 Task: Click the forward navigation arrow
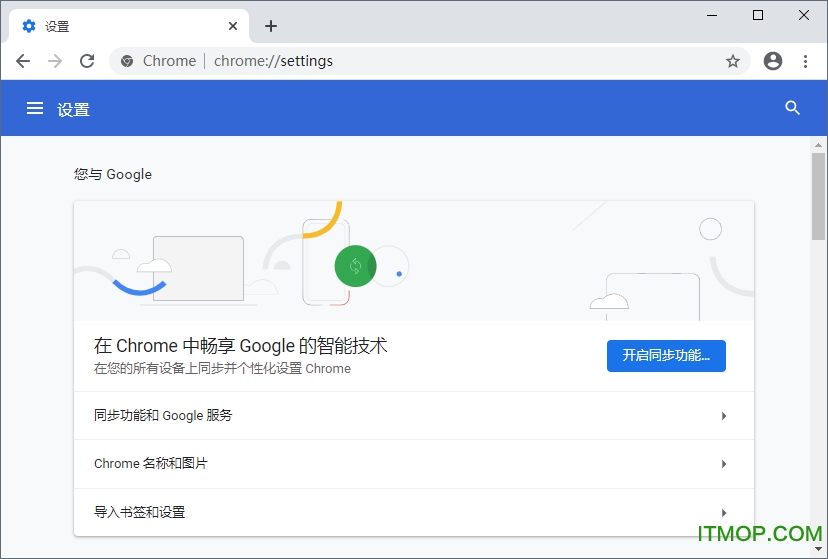[x=55, y=61]
